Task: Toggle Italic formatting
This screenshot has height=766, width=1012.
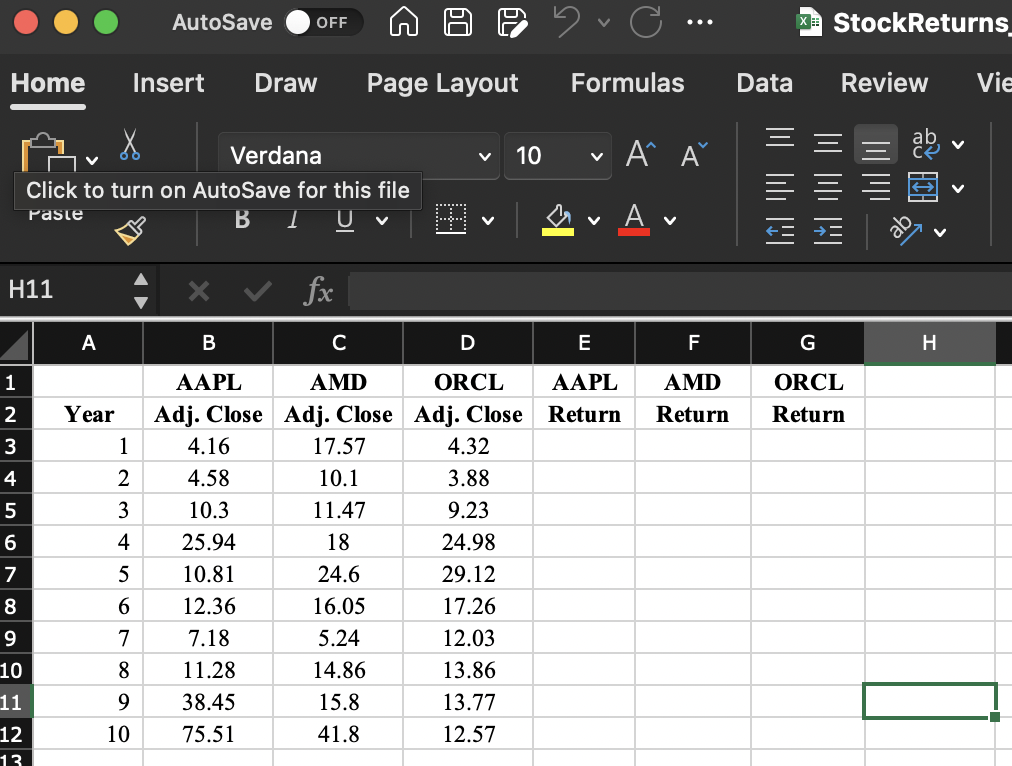Action: (x=293, y=220)
